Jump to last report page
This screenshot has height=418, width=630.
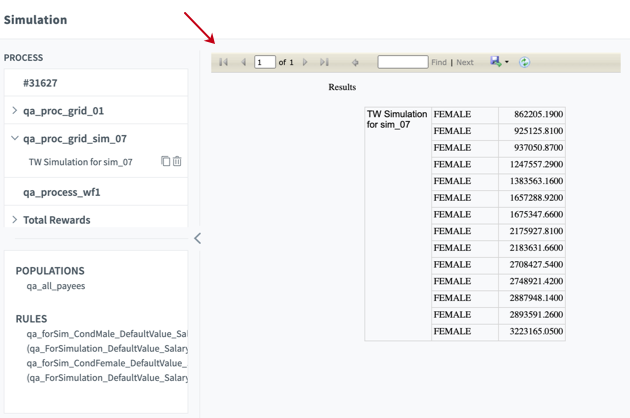point(324,62)
